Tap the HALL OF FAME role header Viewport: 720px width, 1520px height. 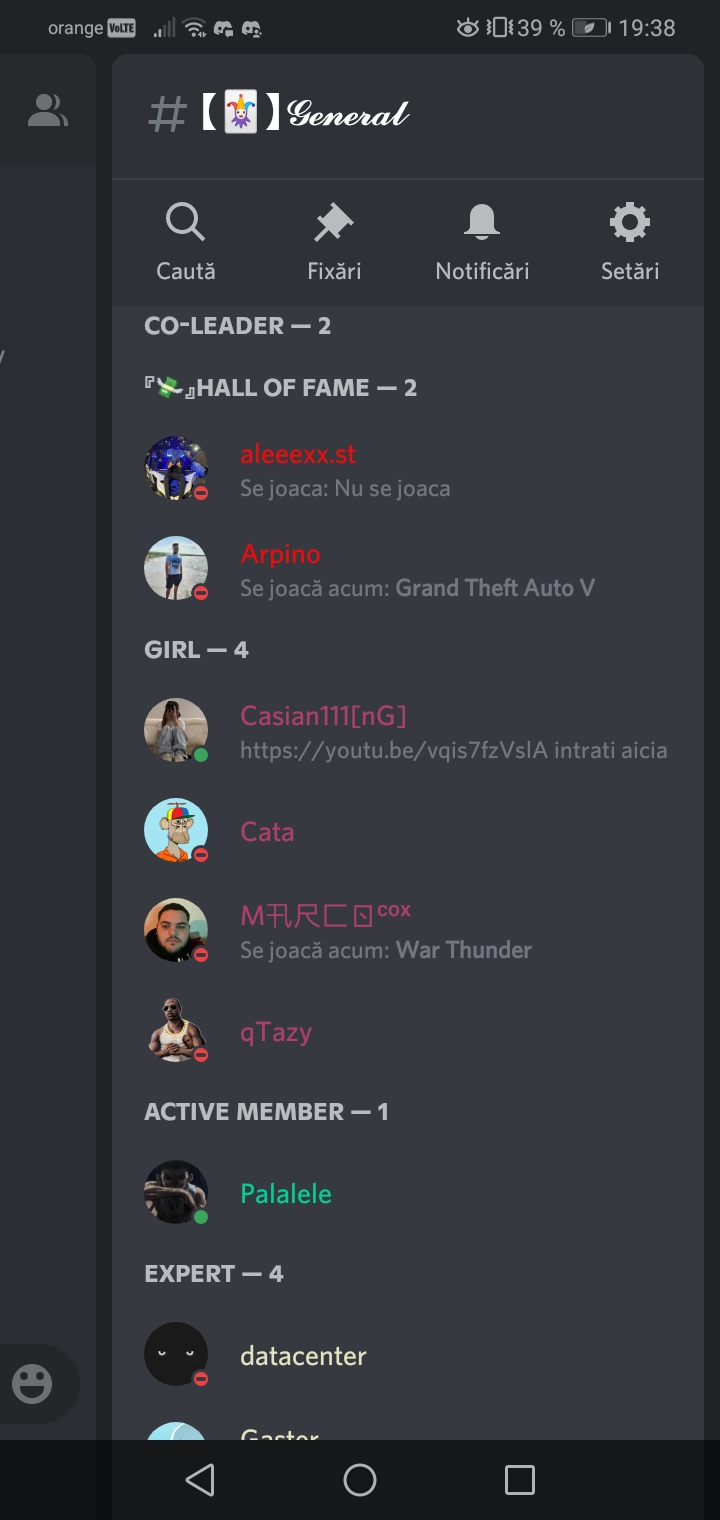[x=281, y=387]
